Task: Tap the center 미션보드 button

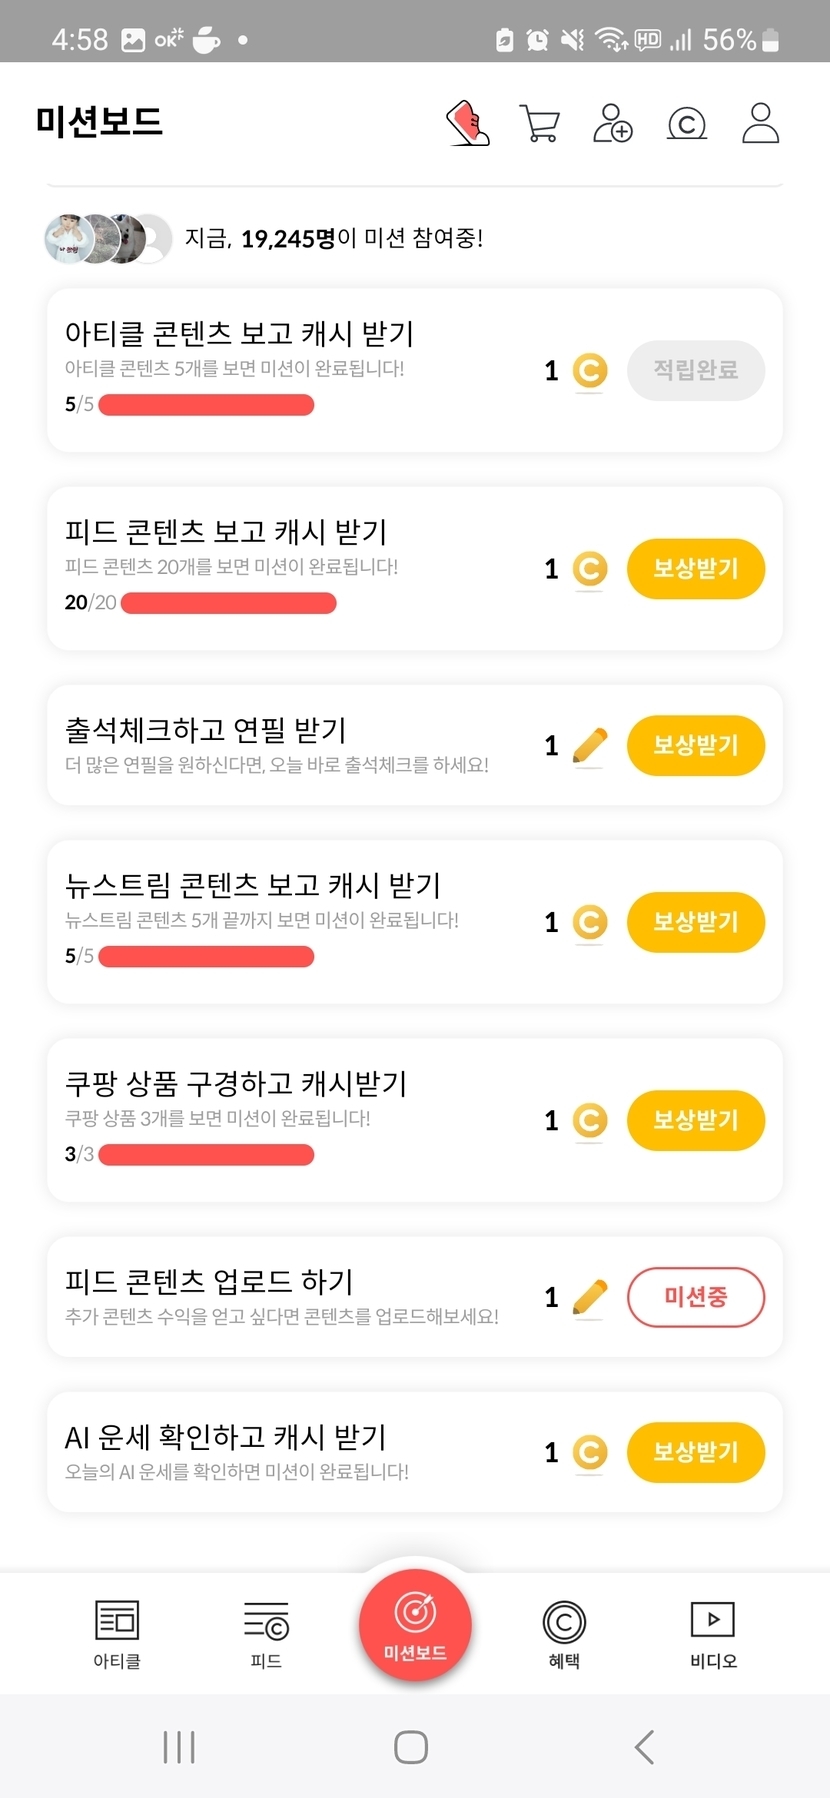Action: point(415,1625)
